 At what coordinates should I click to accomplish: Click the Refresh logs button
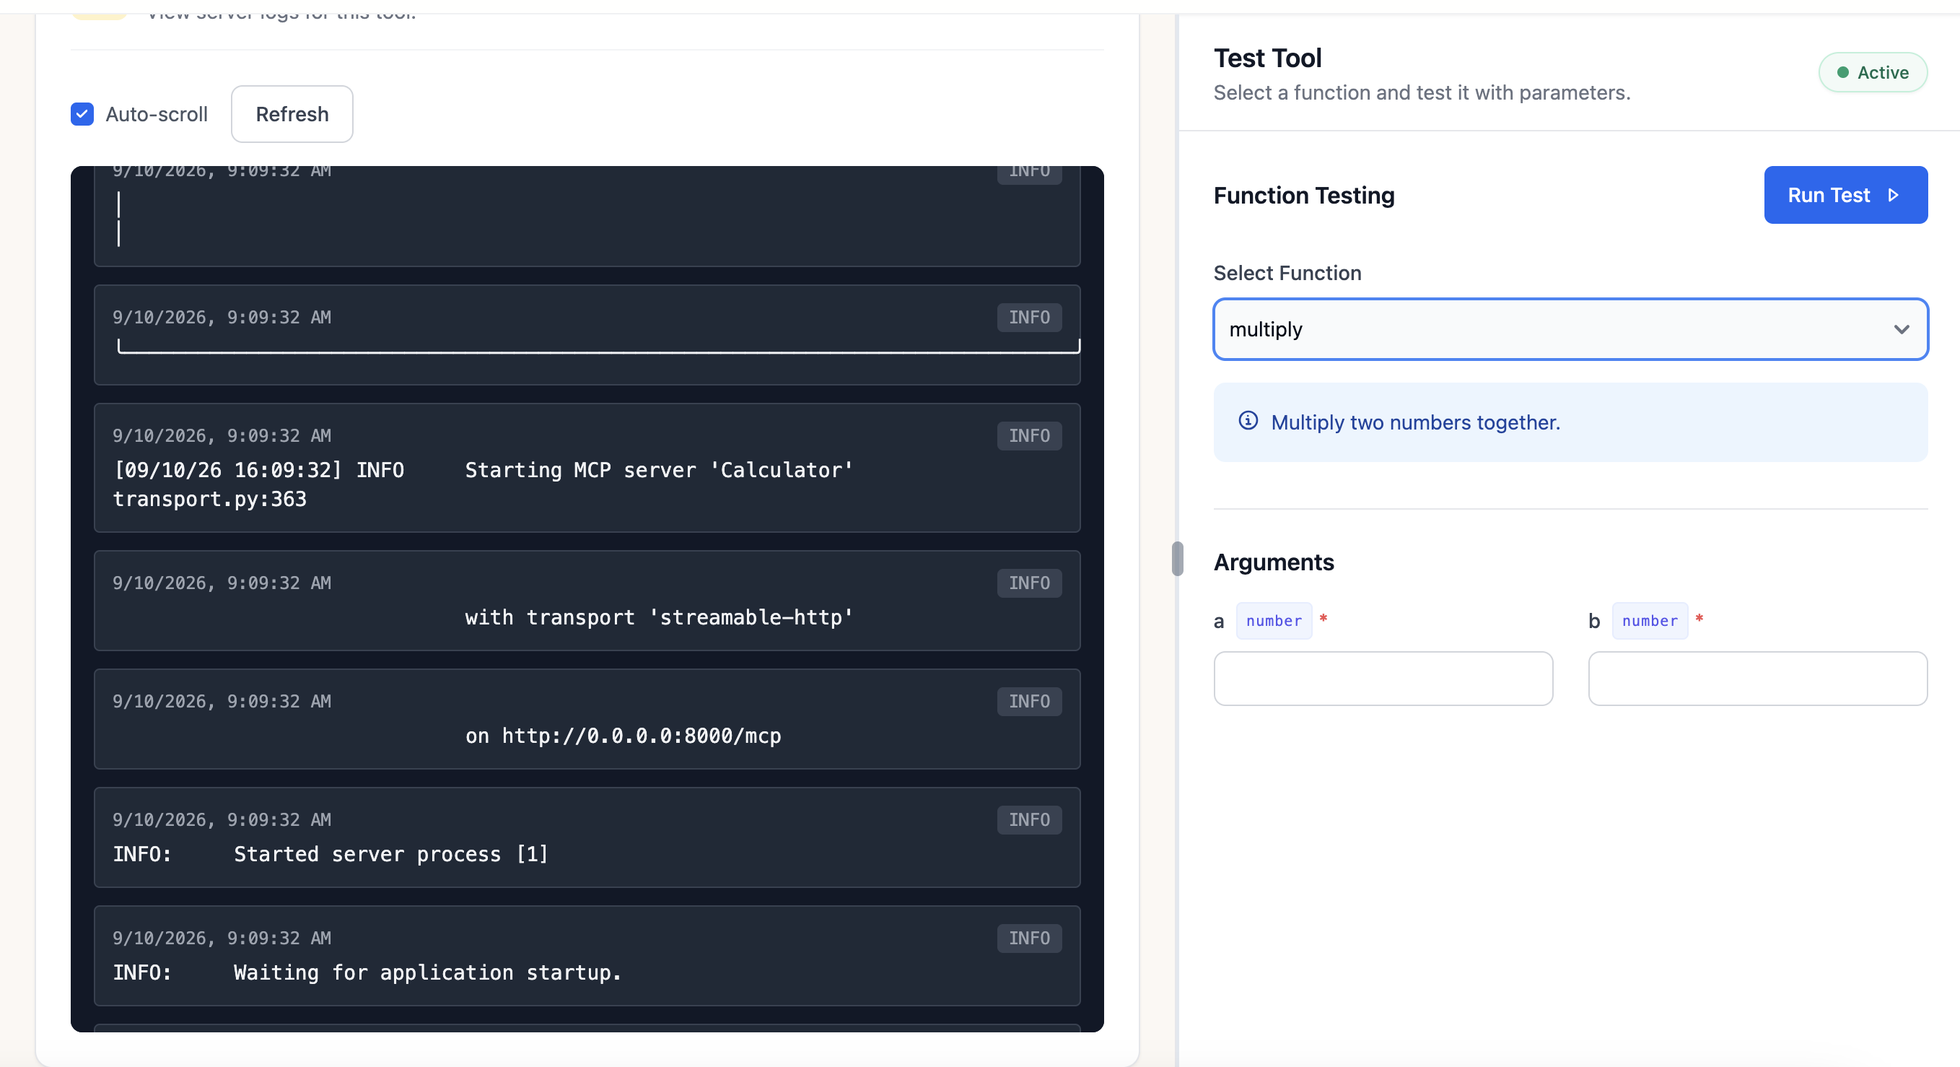[x=292, y=114]
